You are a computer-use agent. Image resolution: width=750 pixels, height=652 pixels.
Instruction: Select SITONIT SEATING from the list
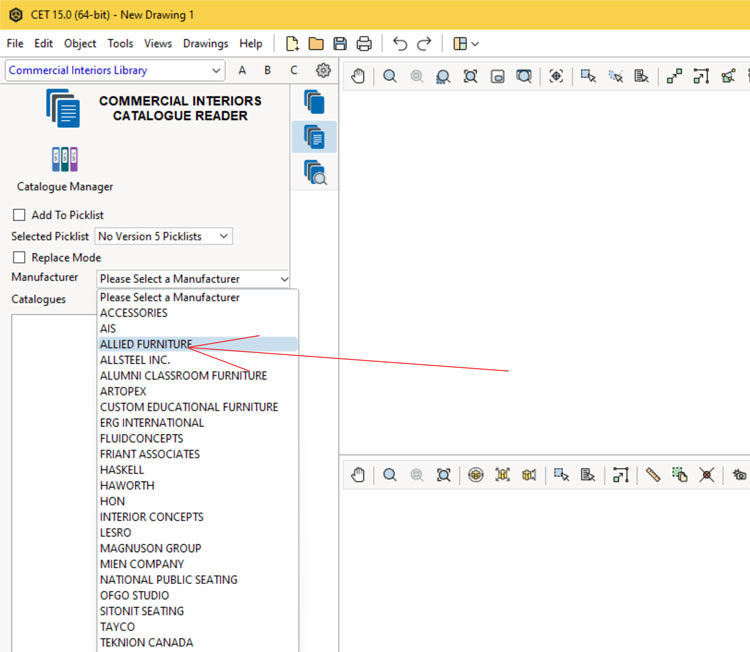pyautogui.click(x=198, y=611)
